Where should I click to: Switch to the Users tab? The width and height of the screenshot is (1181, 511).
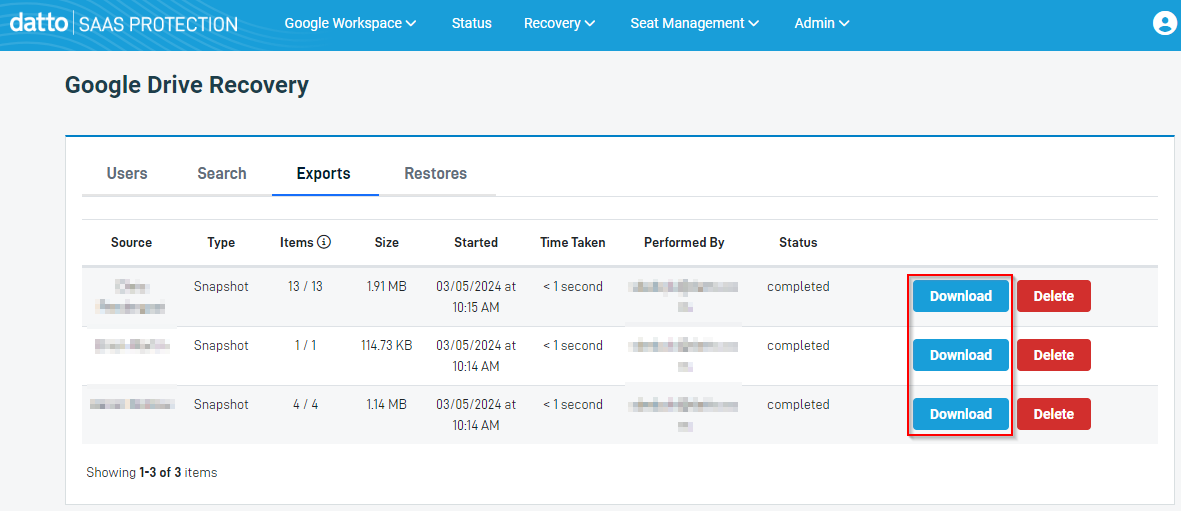pos(127,173)
